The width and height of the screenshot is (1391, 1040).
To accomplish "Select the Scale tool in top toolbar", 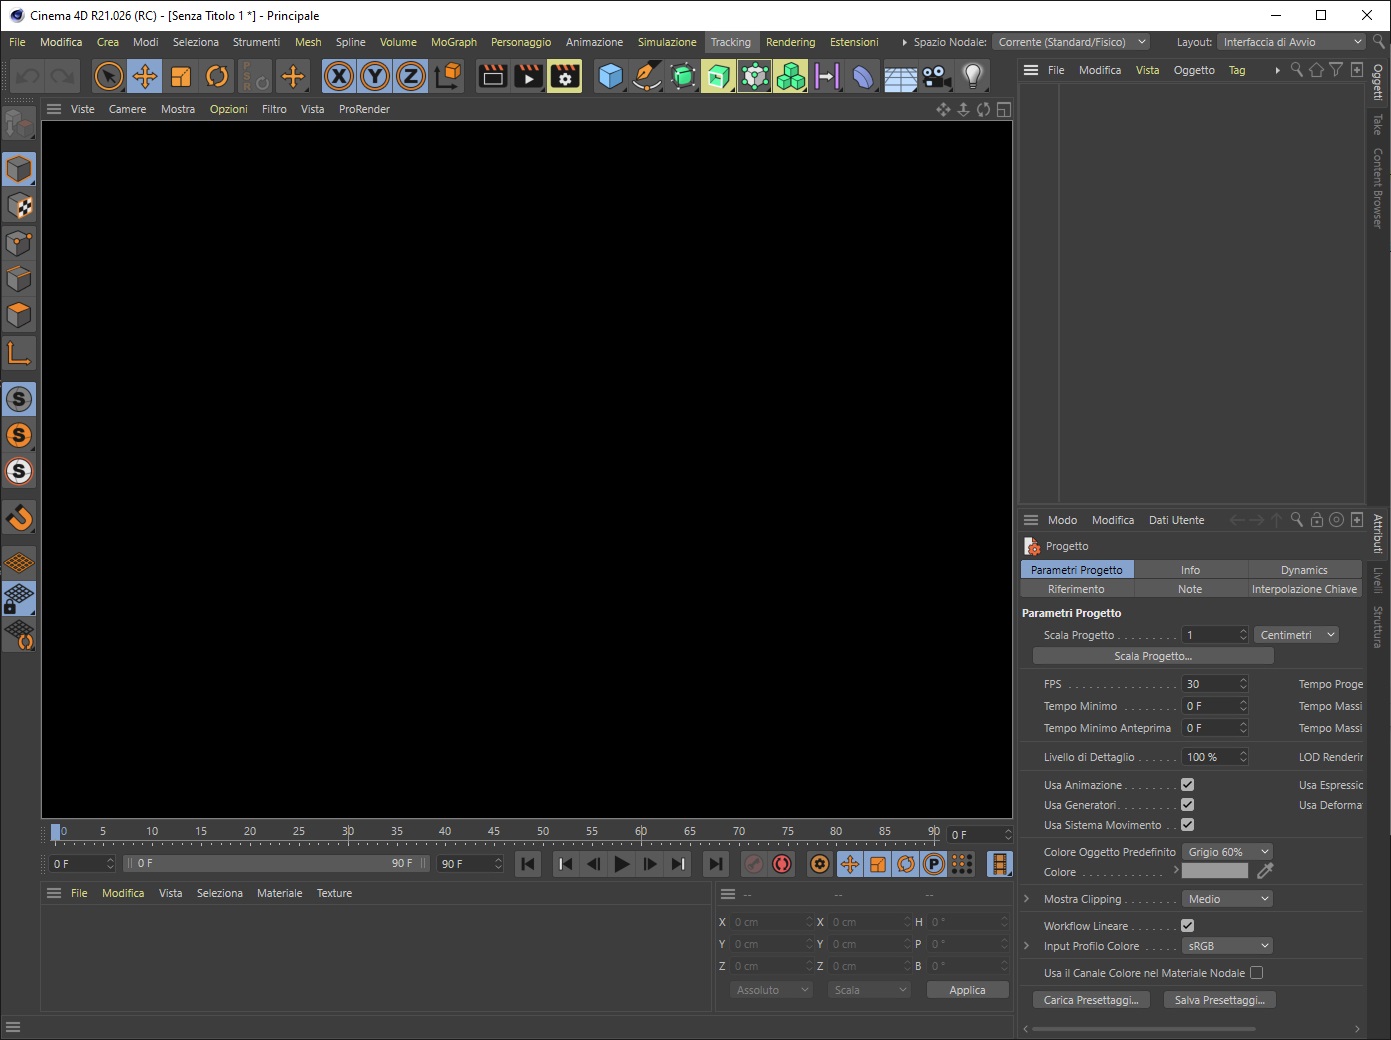I will (x=181, y=76).
